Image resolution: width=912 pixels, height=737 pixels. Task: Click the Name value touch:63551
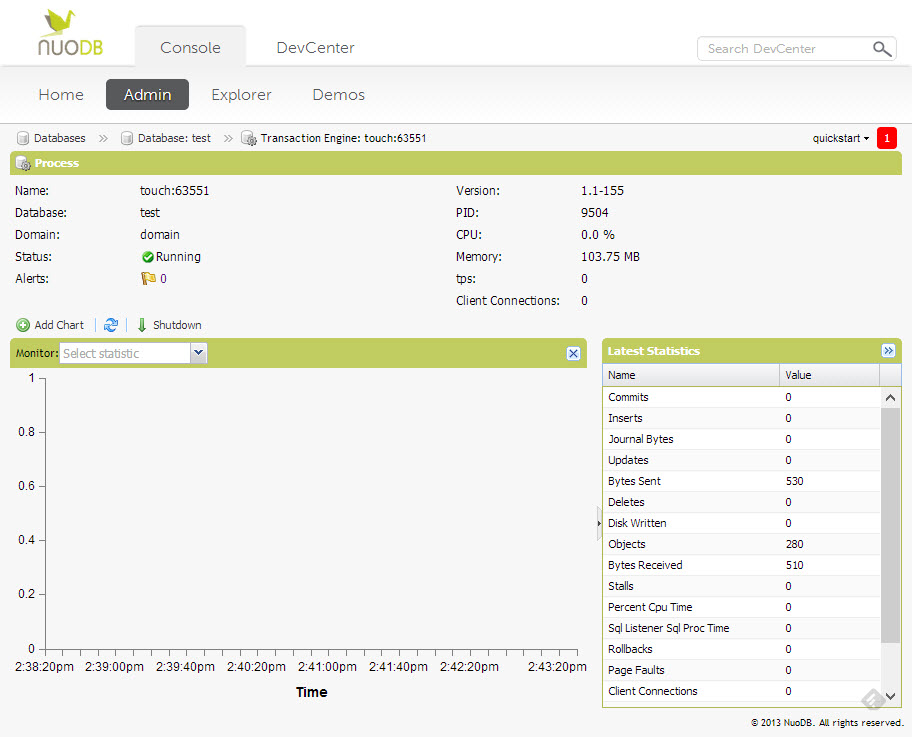pos(174,191)
